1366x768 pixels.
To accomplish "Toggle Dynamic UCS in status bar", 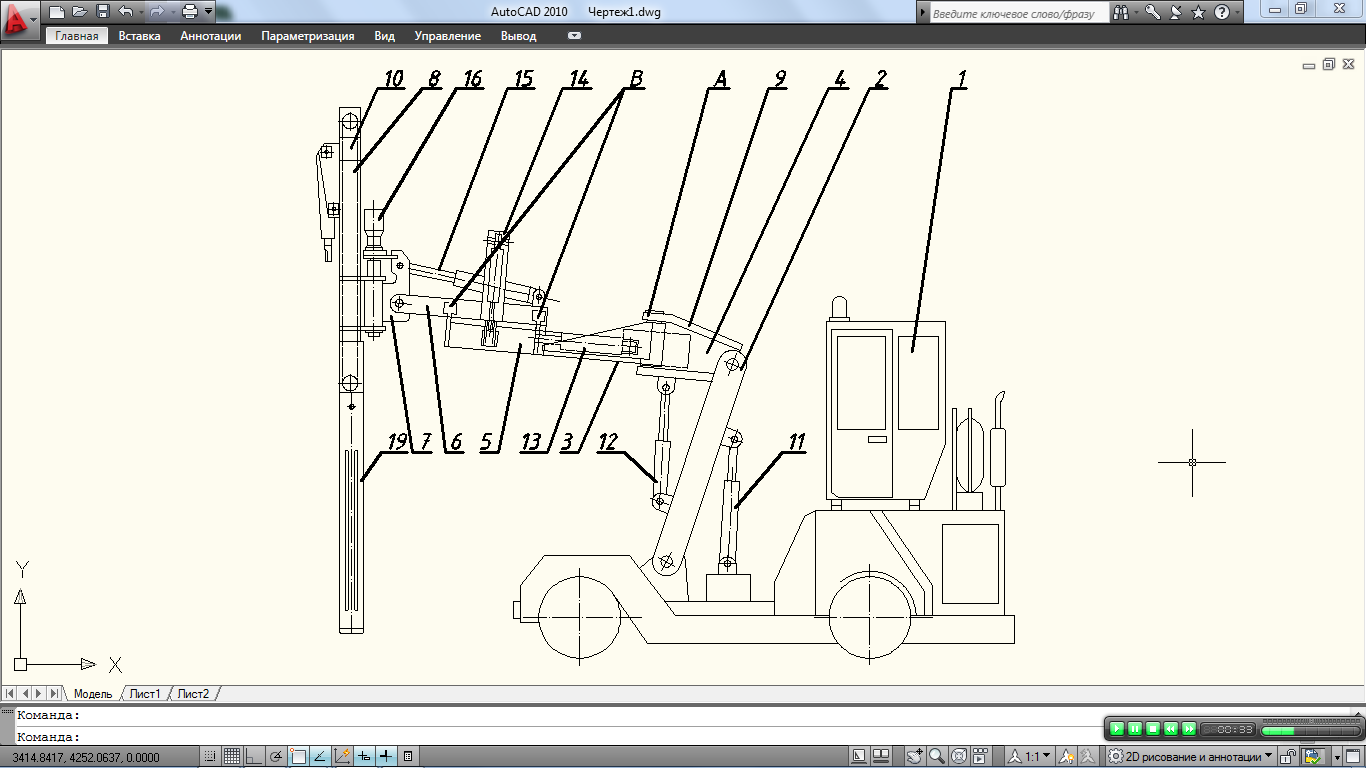I will click(x=342, y=757).
